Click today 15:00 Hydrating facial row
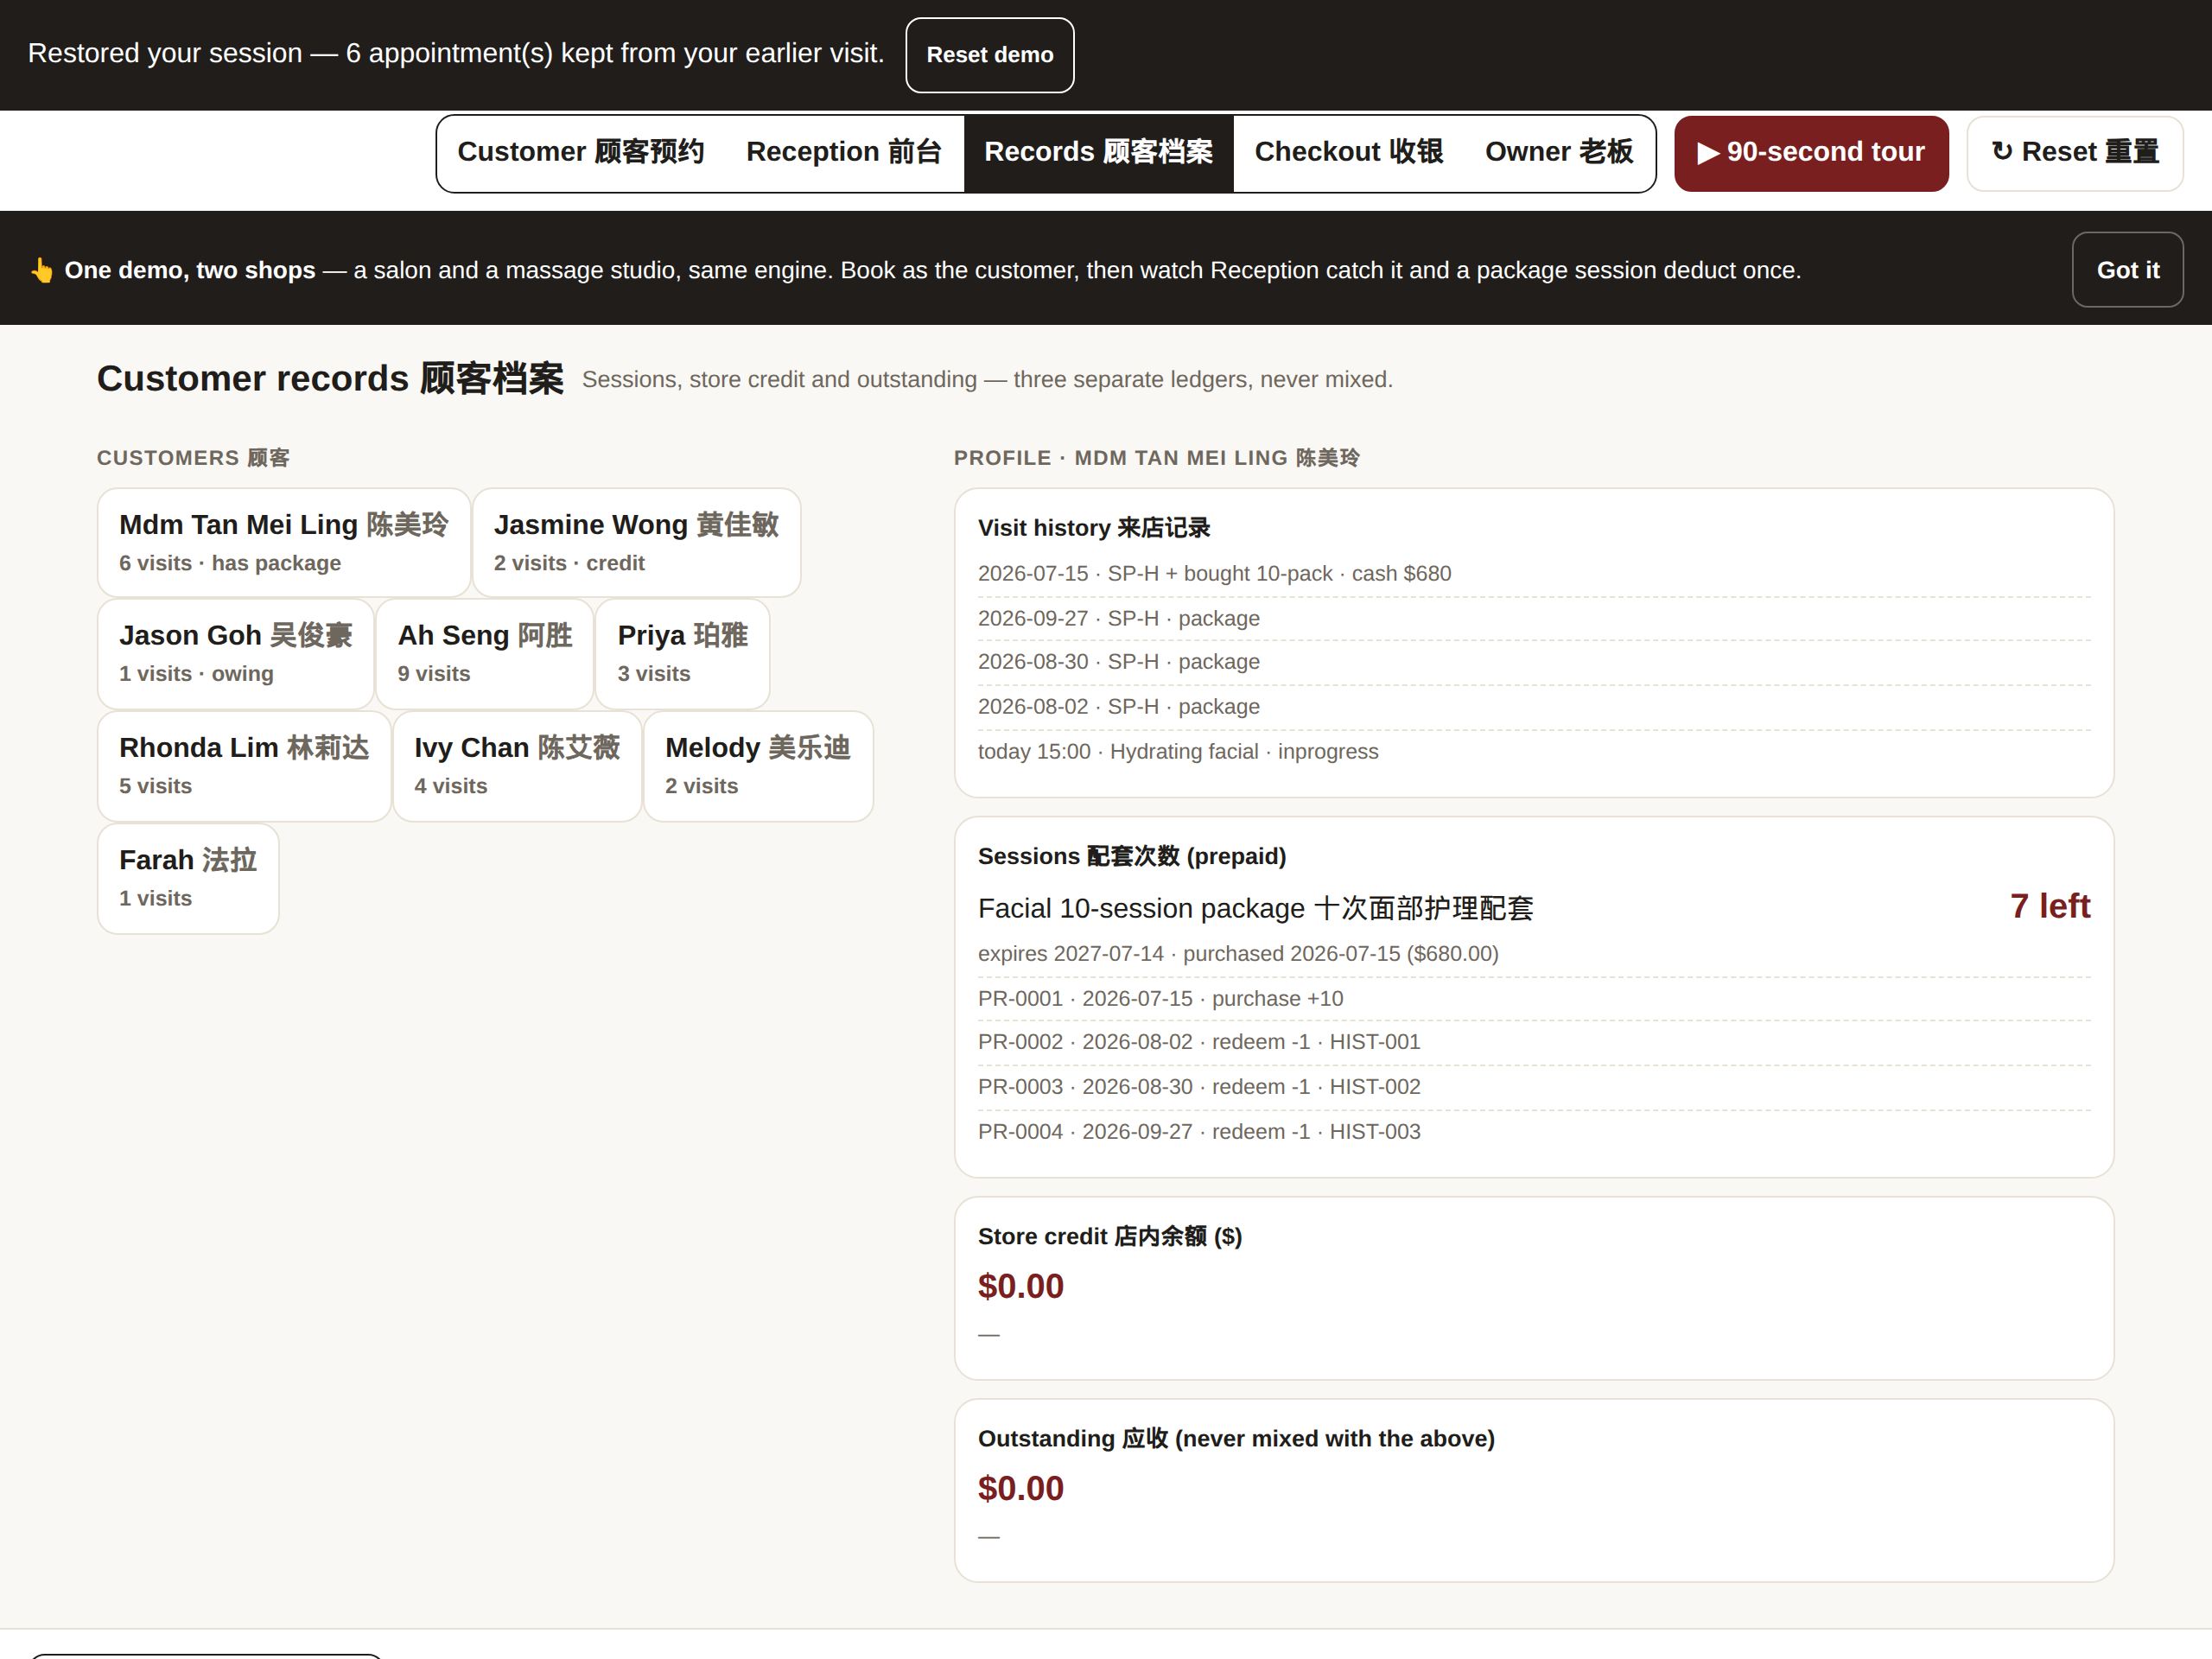Viewport: 2212px width, 1659px height. click(1533, 751)
